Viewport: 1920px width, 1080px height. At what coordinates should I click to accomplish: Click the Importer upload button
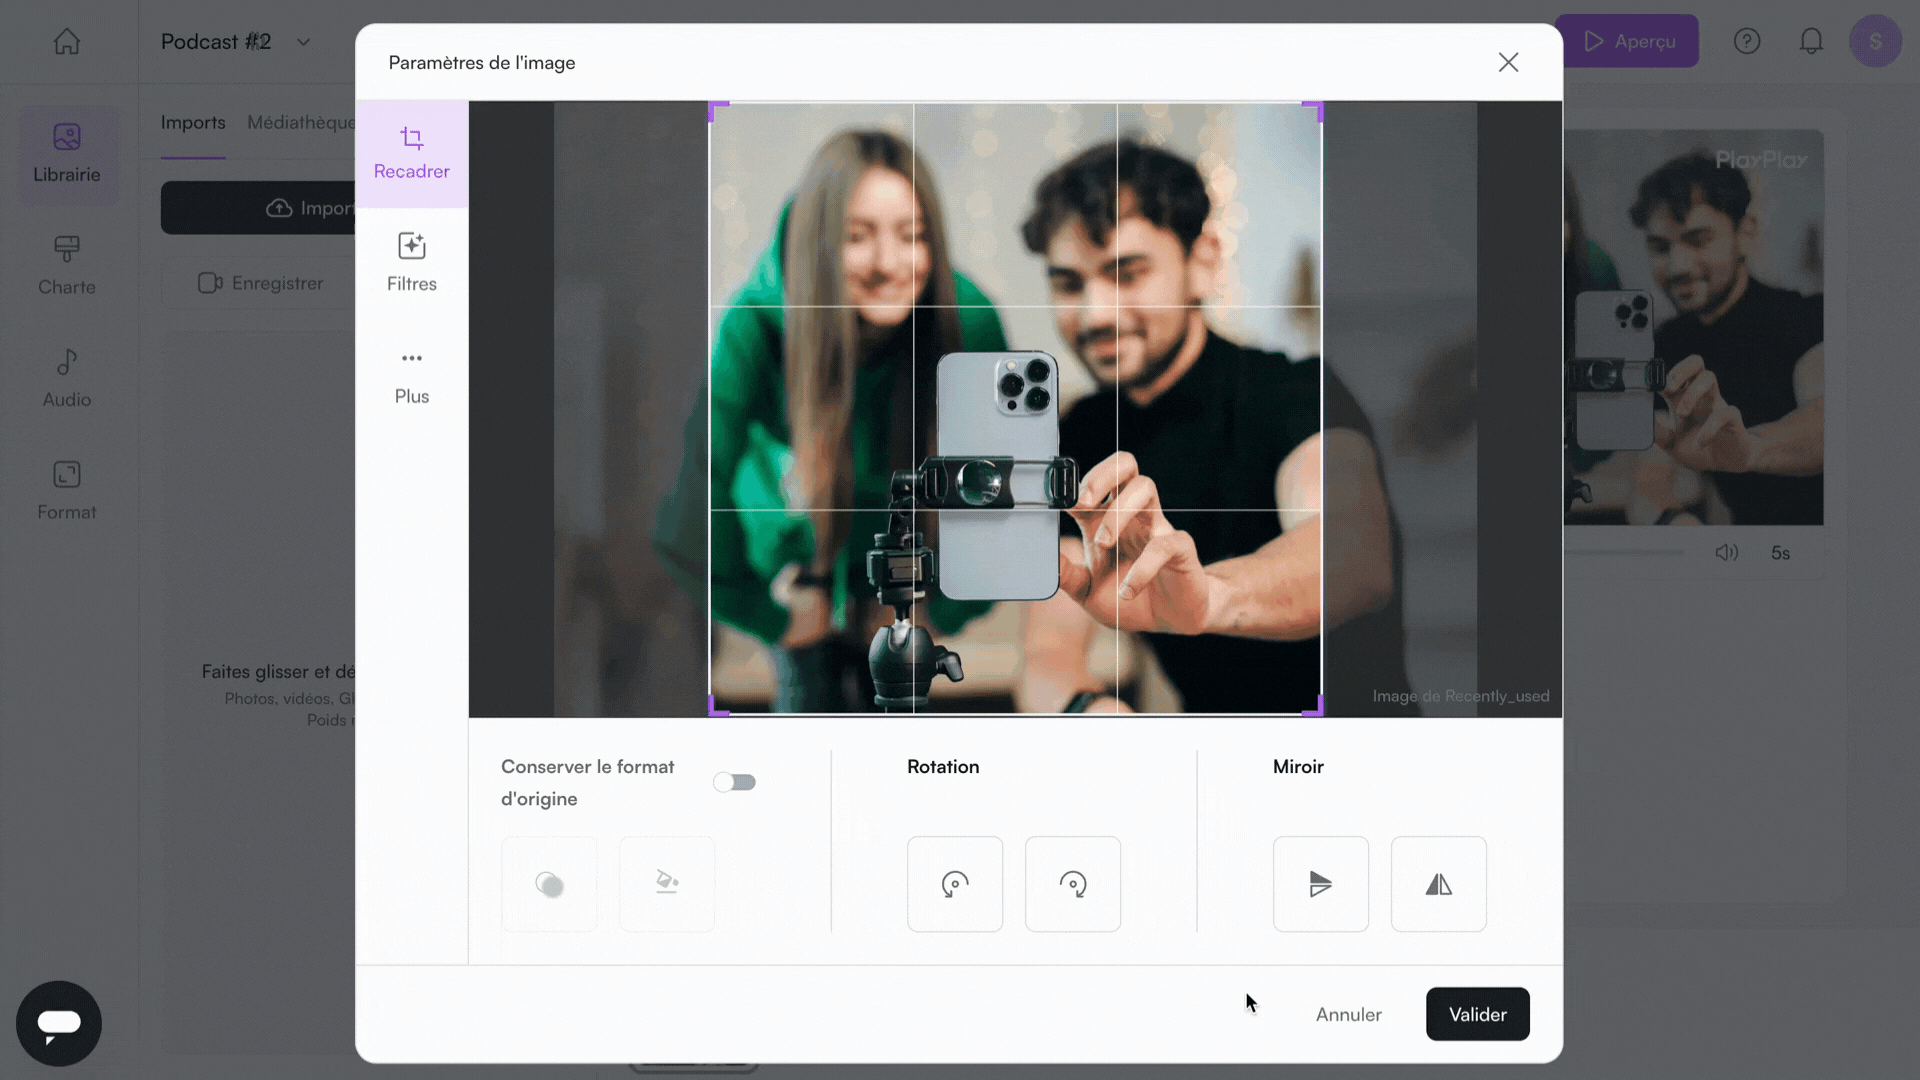click(258, 208)
